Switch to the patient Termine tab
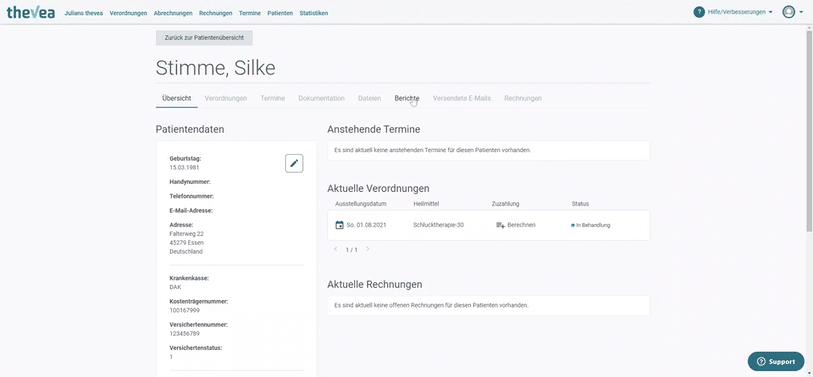This screenshot has height=377, width=813. (x=273, y=98)
